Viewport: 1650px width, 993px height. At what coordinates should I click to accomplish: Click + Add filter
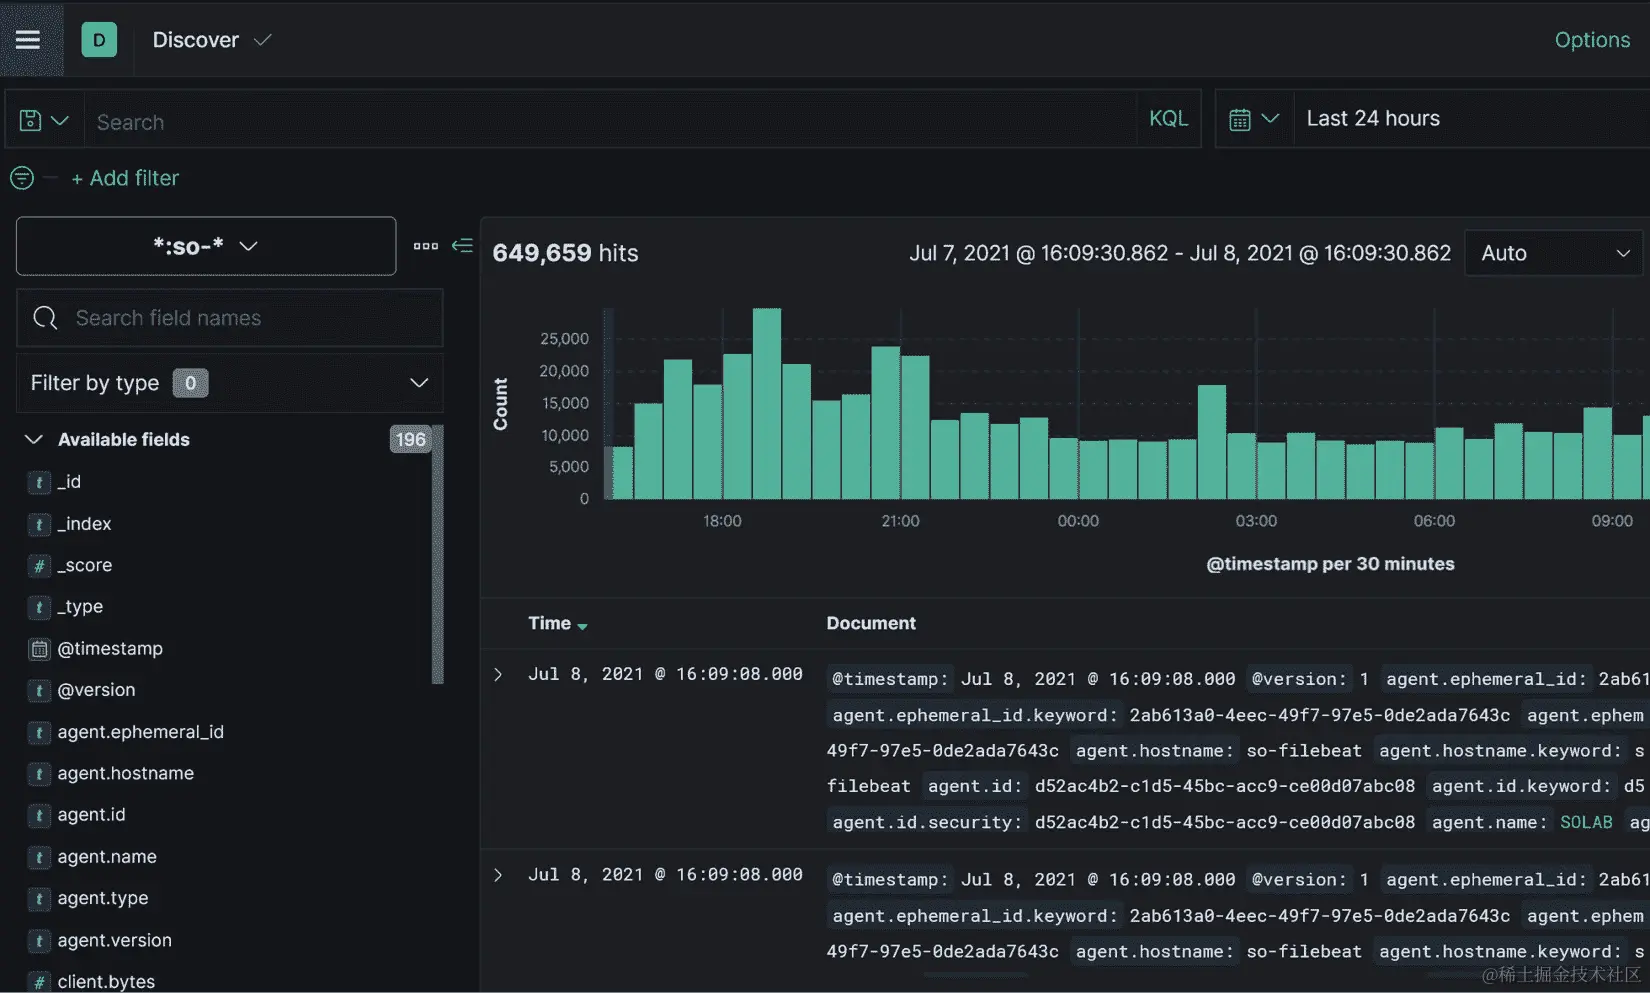coord(125,178)
